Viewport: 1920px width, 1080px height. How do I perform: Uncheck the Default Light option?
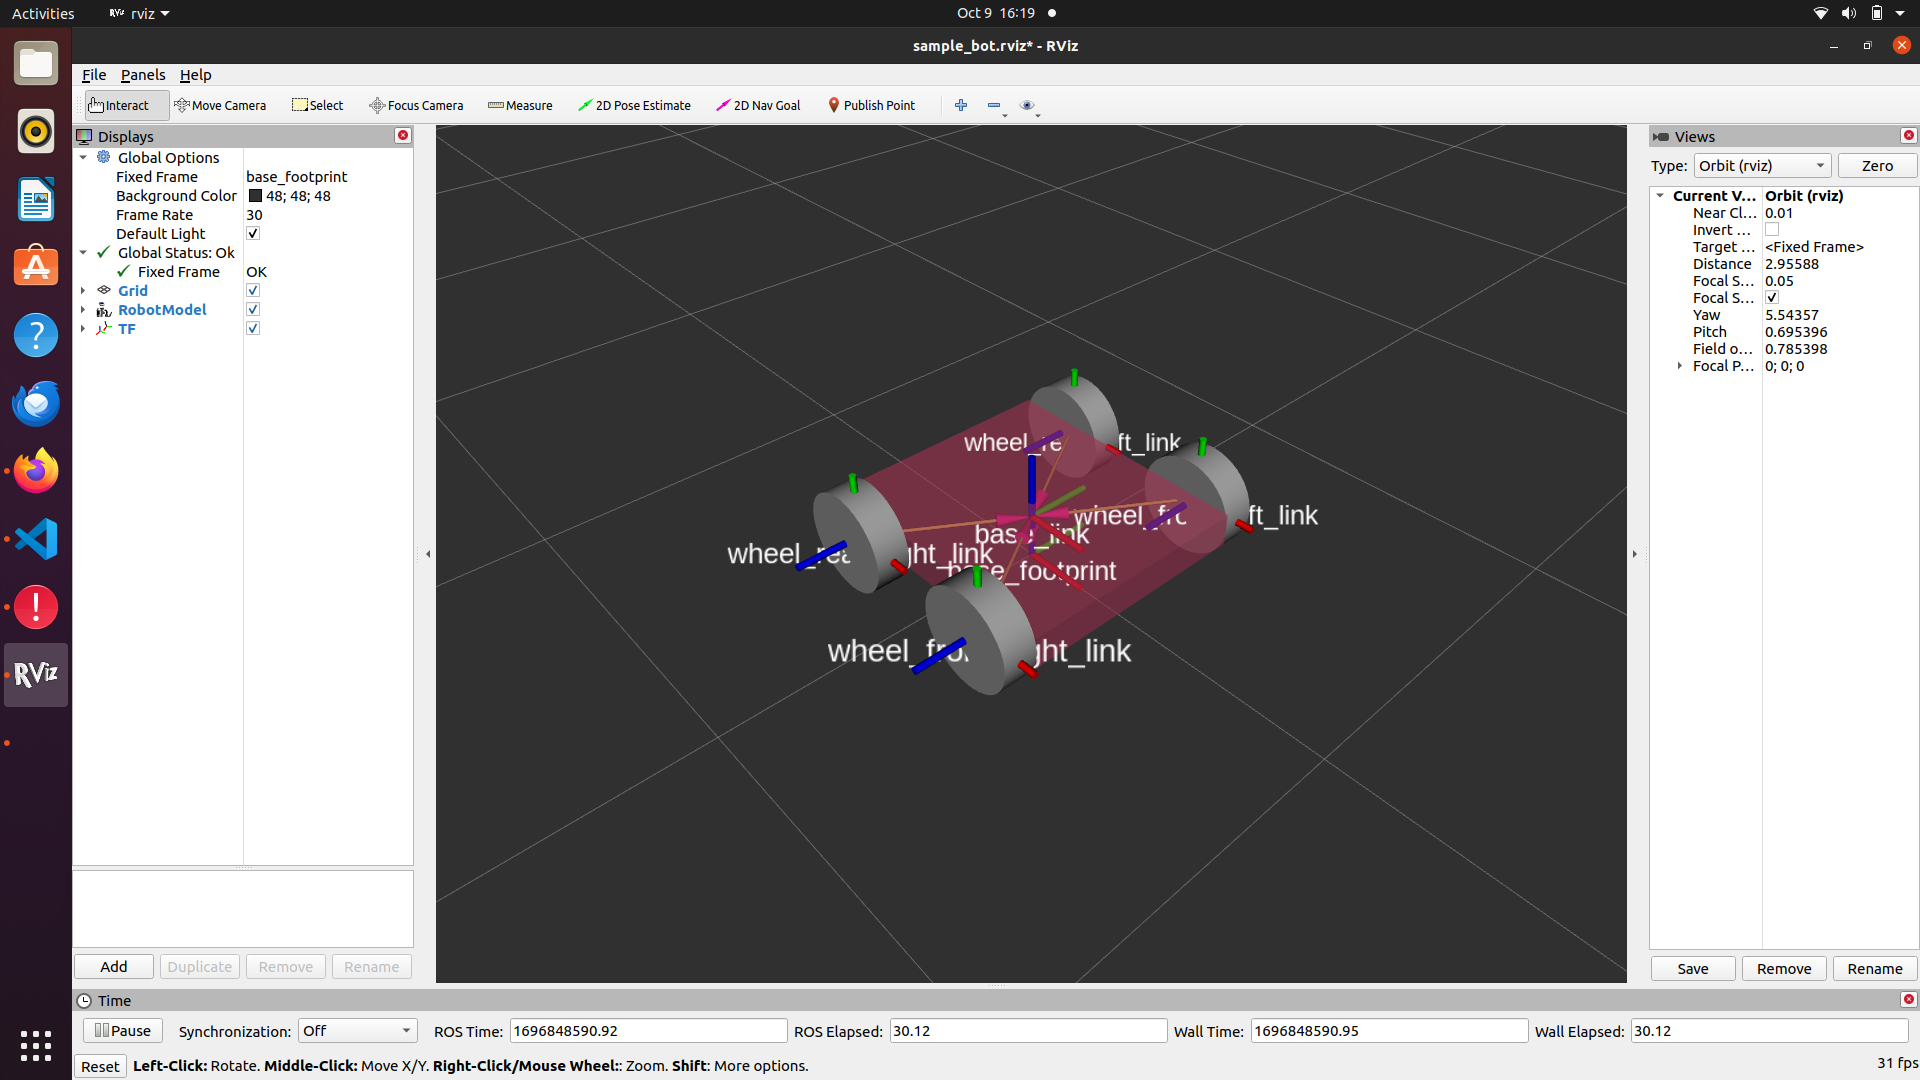pos(252,233)
